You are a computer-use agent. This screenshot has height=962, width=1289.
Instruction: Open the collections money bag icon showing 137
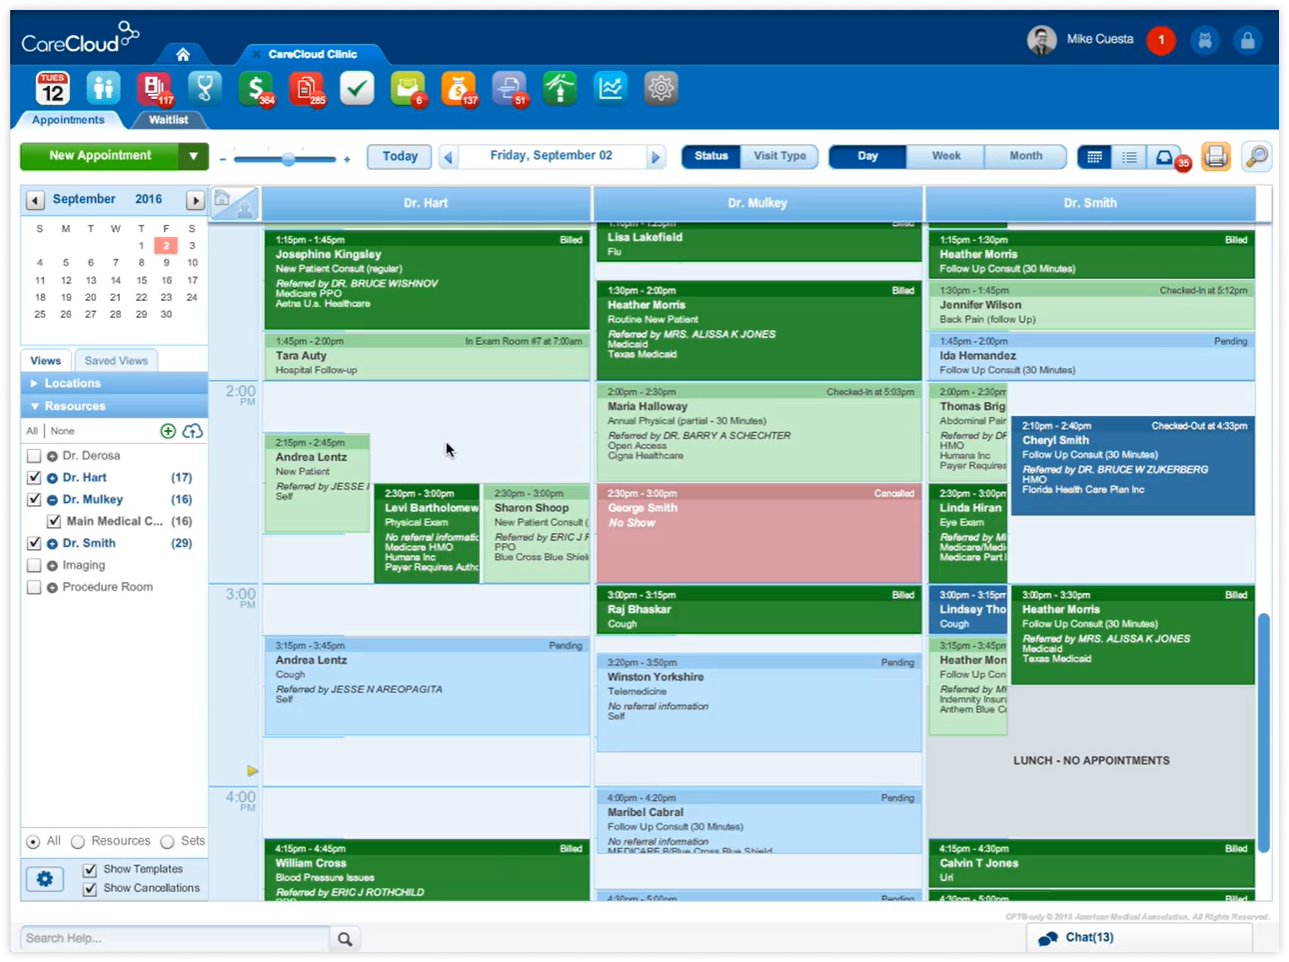pos(459,88)
